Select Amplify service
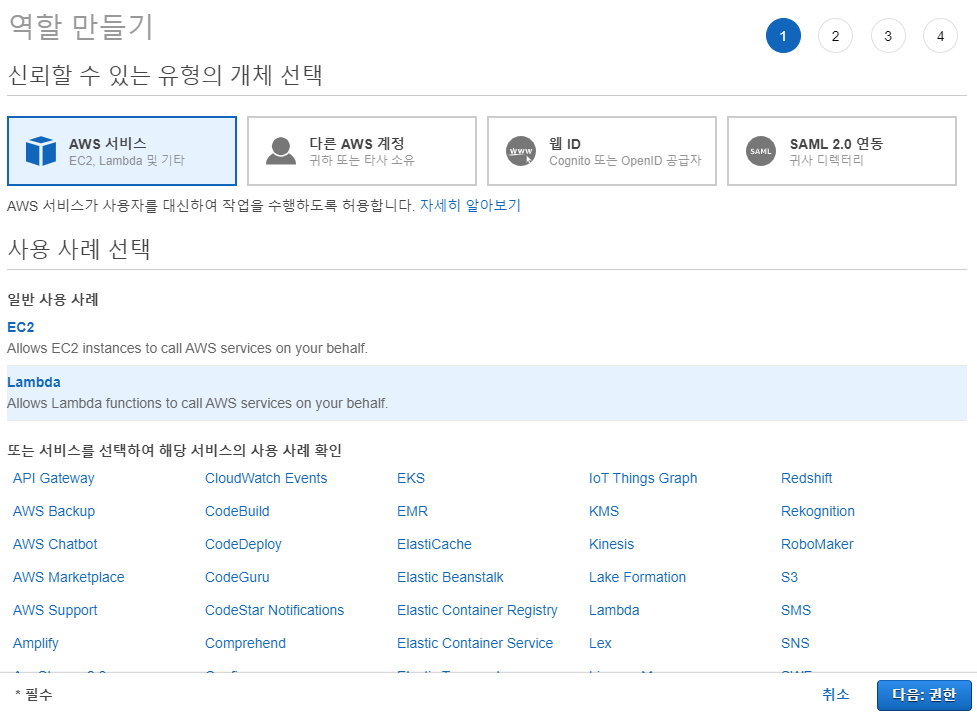This screenshot has width=977, height=713. point(36,643)
